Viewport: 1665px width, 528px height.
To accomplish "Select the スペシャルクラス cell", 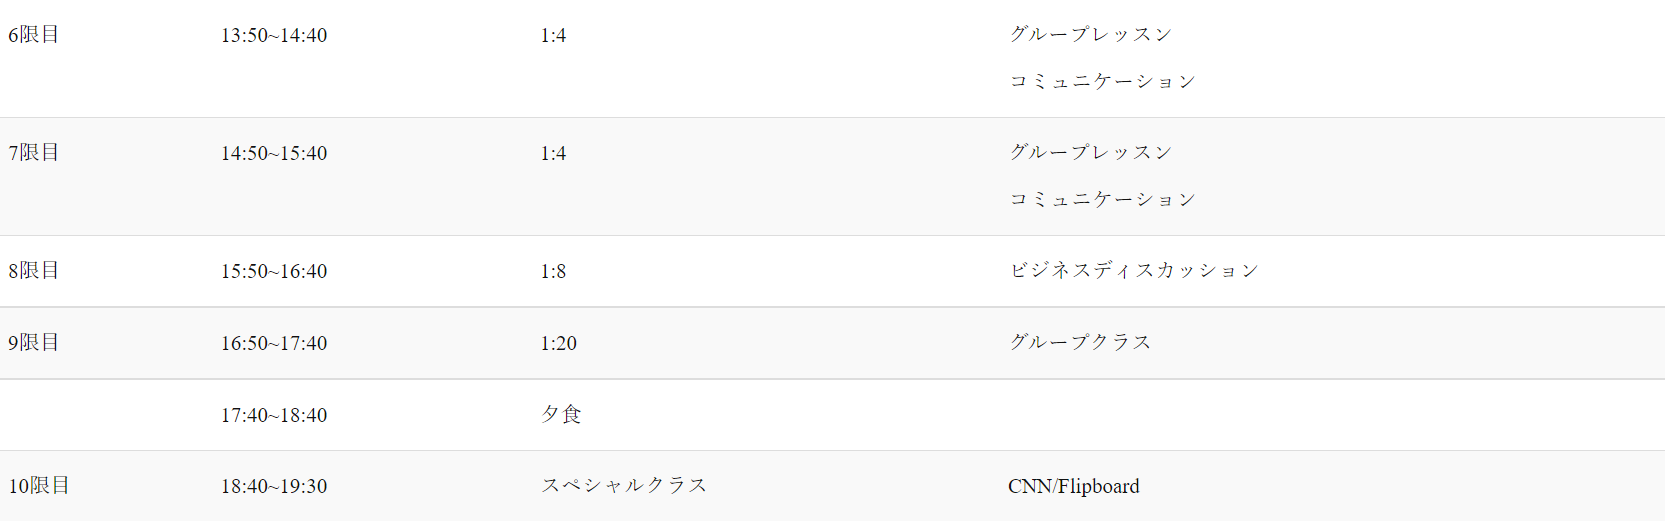I will click(624, 485).
